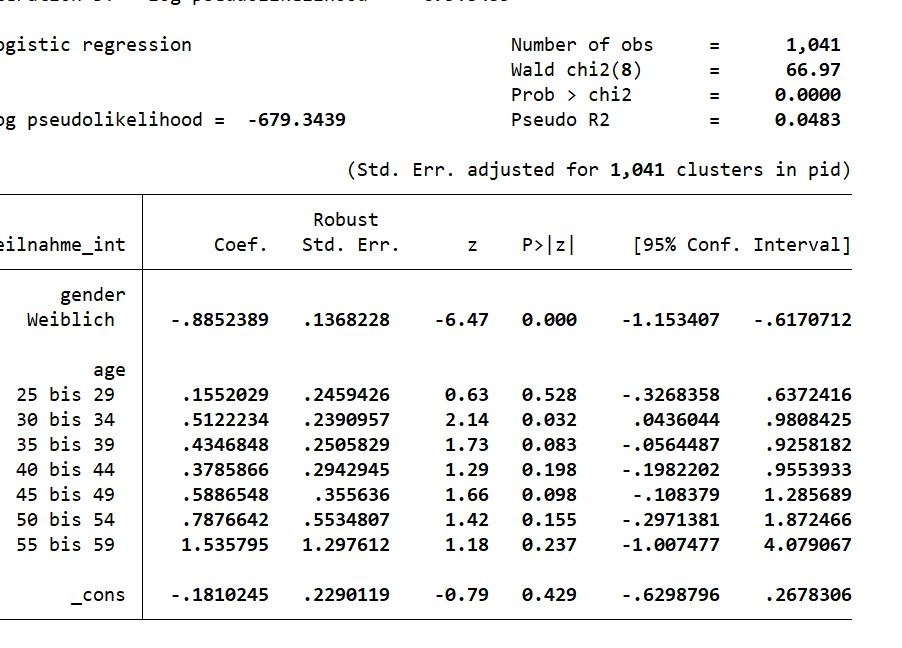Click the Coef. column header
The height and width of the screenshot is (648, 902).
coord(240,245)
